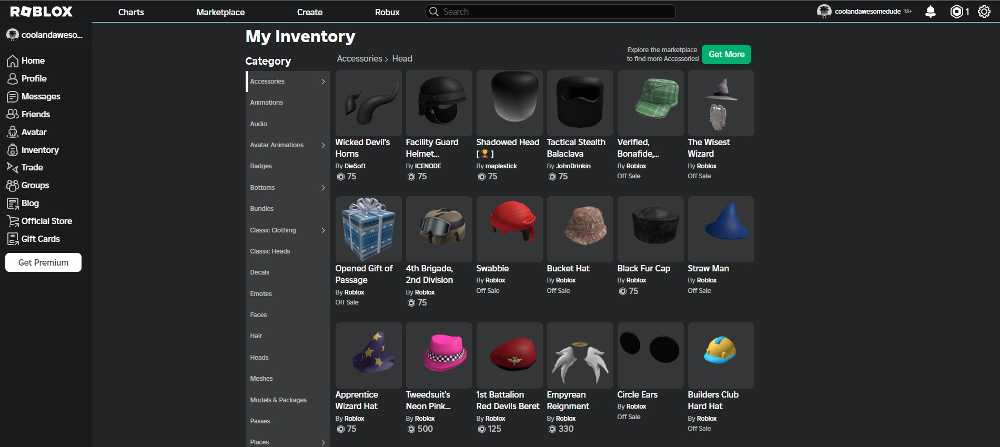Expand the Avatar Animations category
The image size is (1000, 447).
coord(288,145)
